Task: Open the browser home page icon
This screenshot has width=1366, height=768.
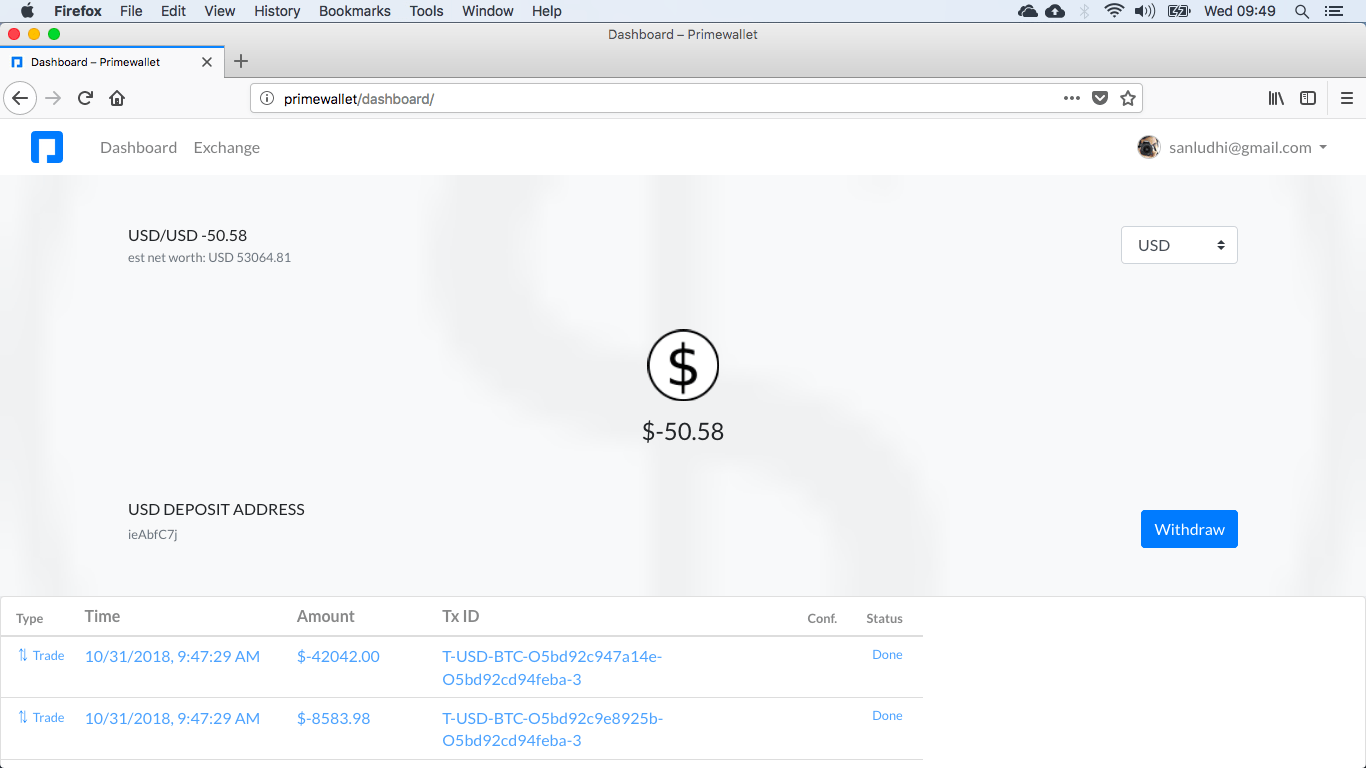Action: coord(117,98)
